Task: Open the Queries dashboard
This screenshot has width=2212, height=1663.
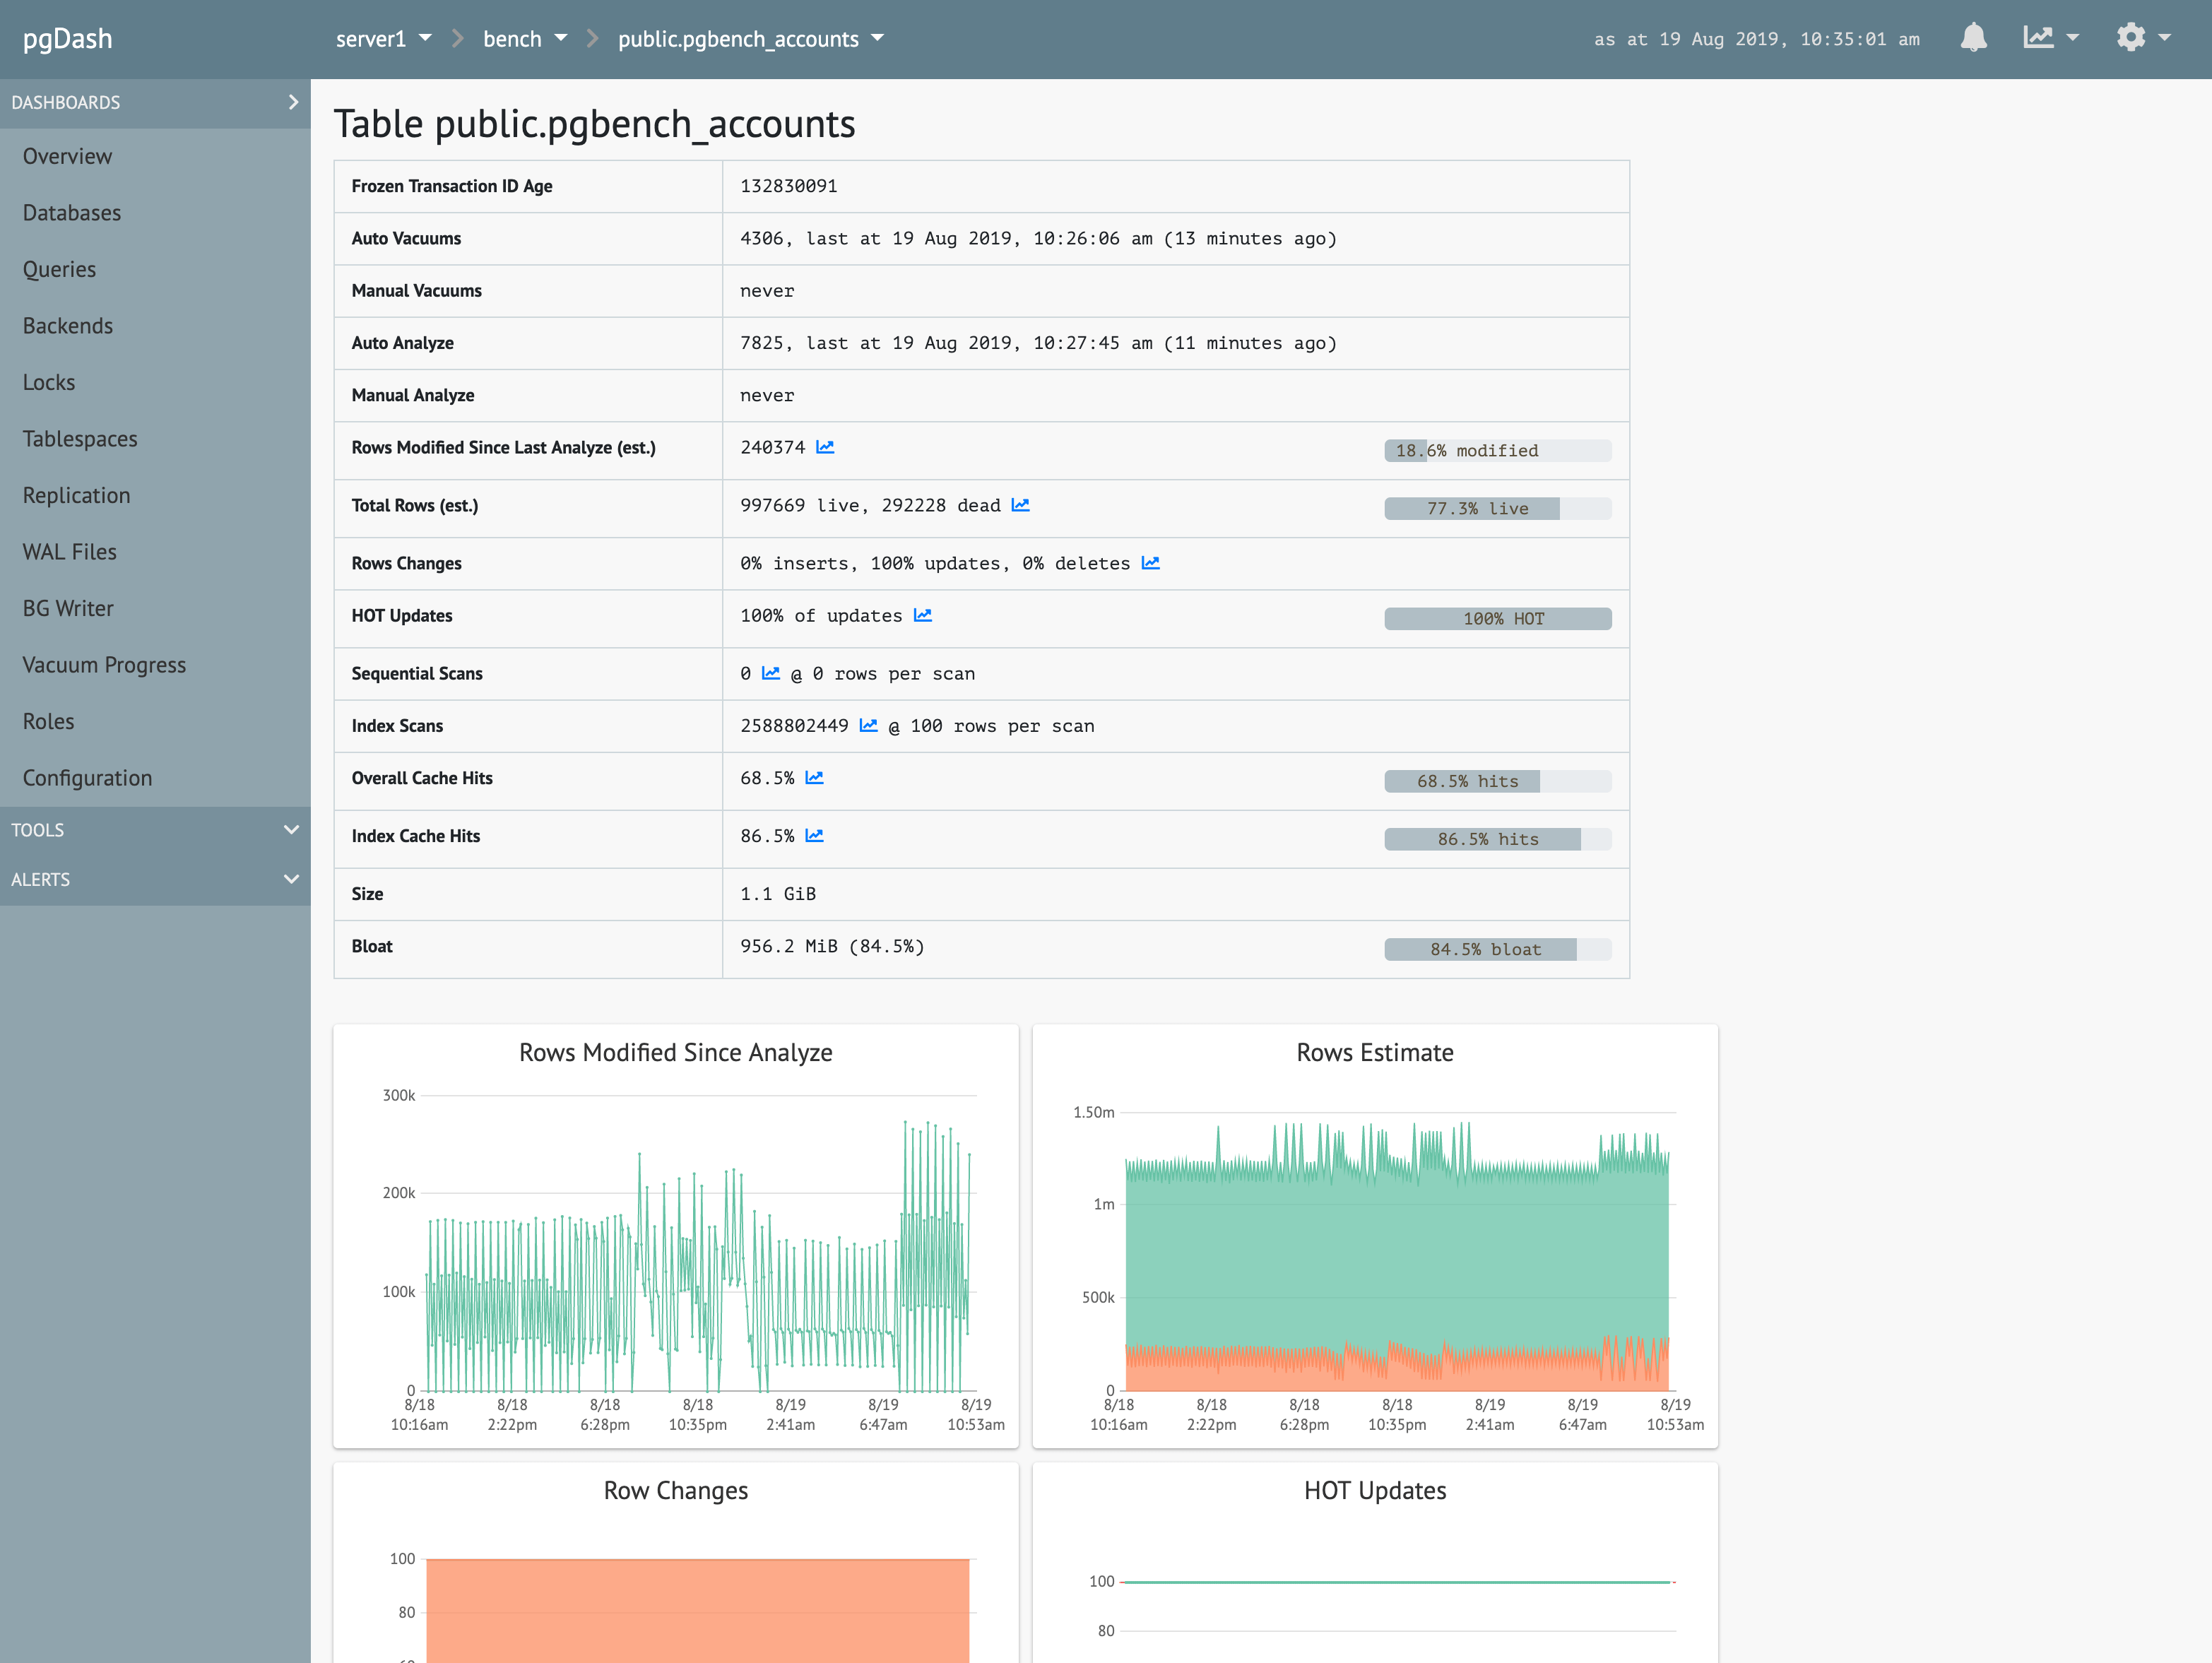Action: tap(59, 269)
